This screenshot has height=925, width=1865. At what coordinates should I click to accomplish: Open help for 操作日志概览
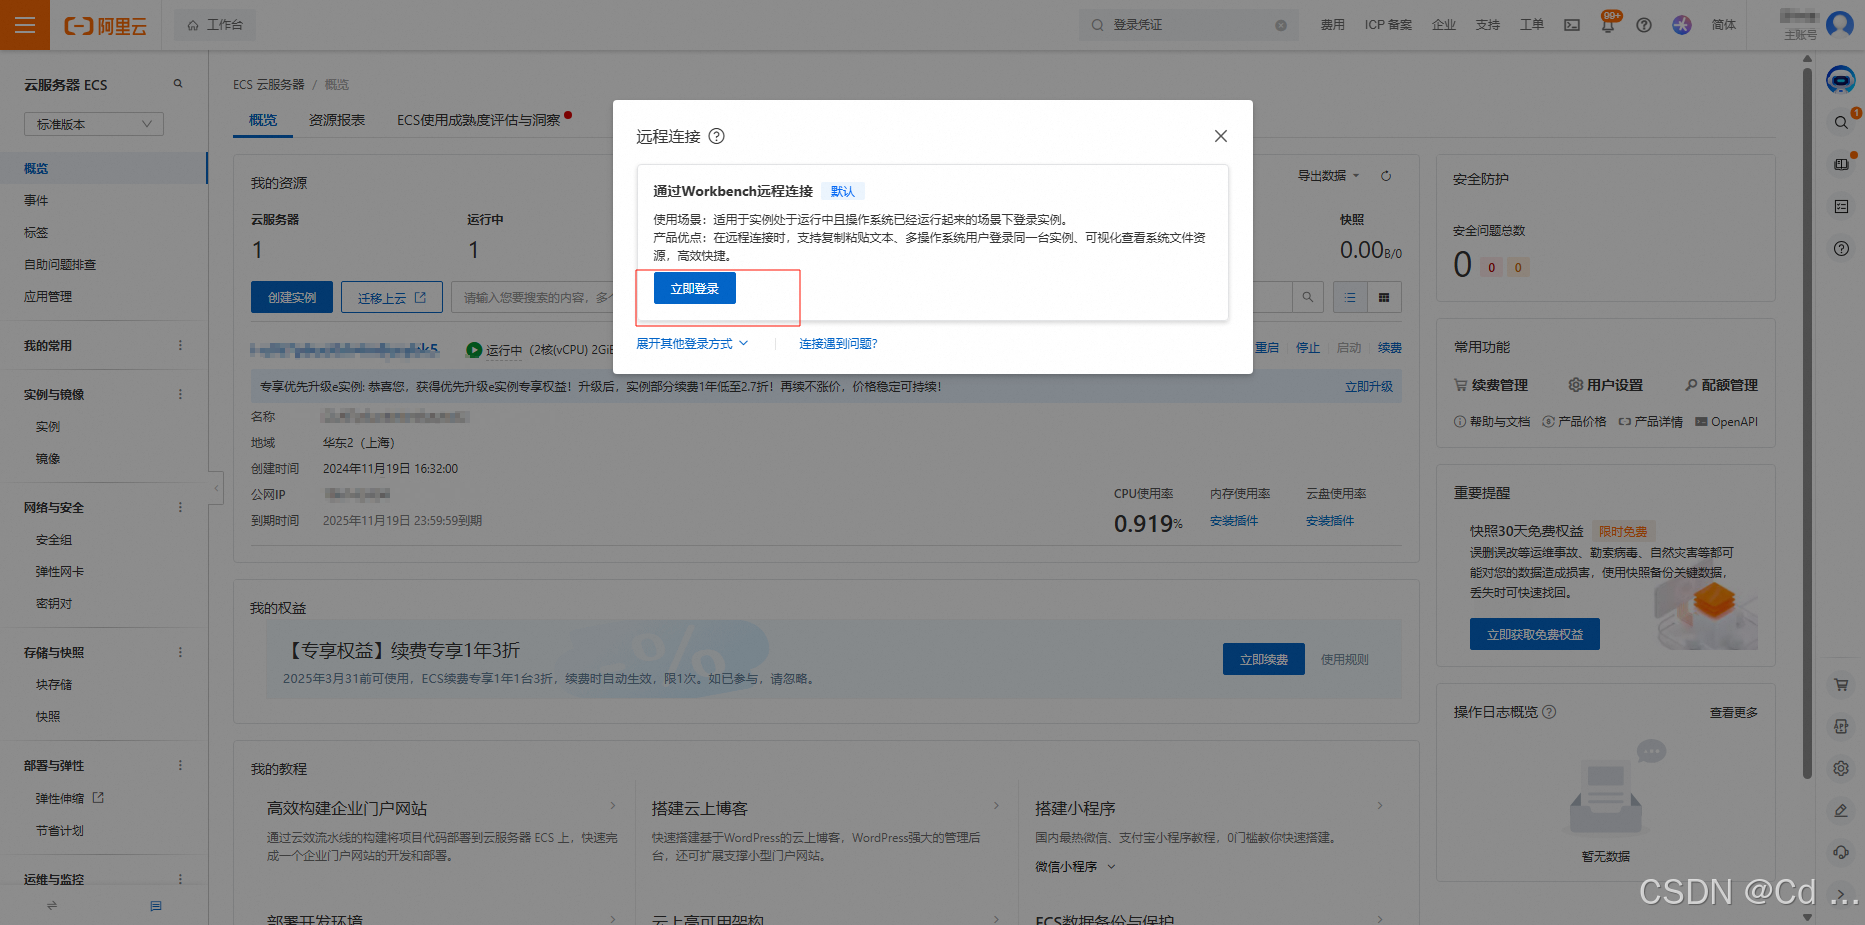[1549, 712]
